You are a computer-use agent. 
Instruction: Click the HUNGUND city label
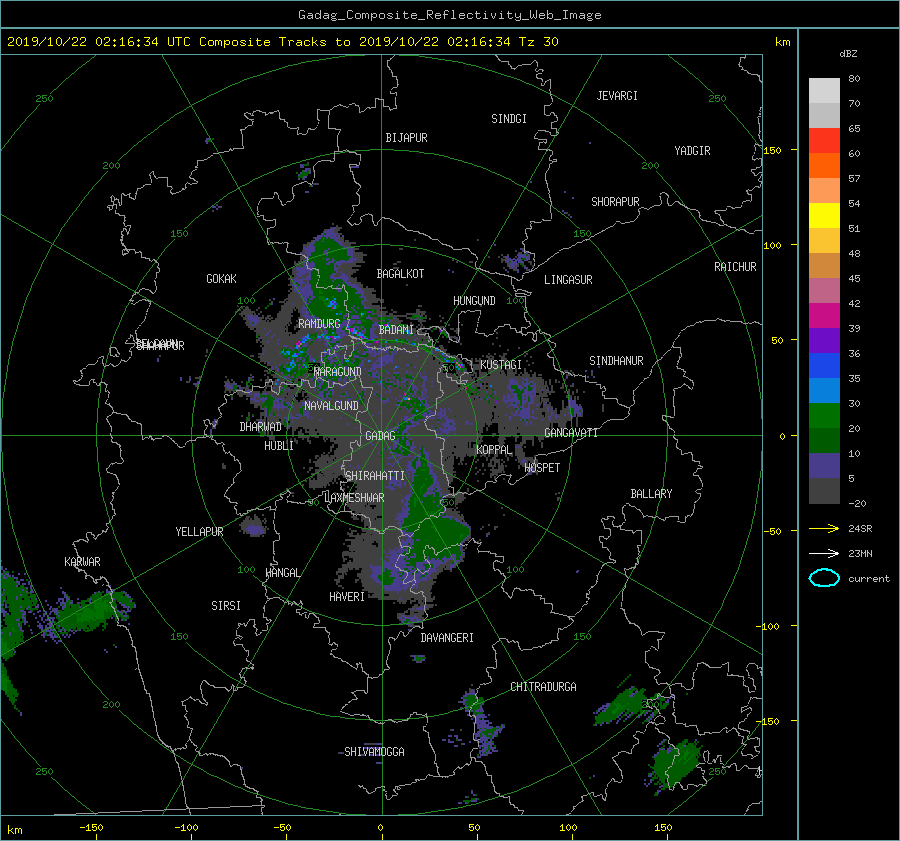click(x=474, y=301)
